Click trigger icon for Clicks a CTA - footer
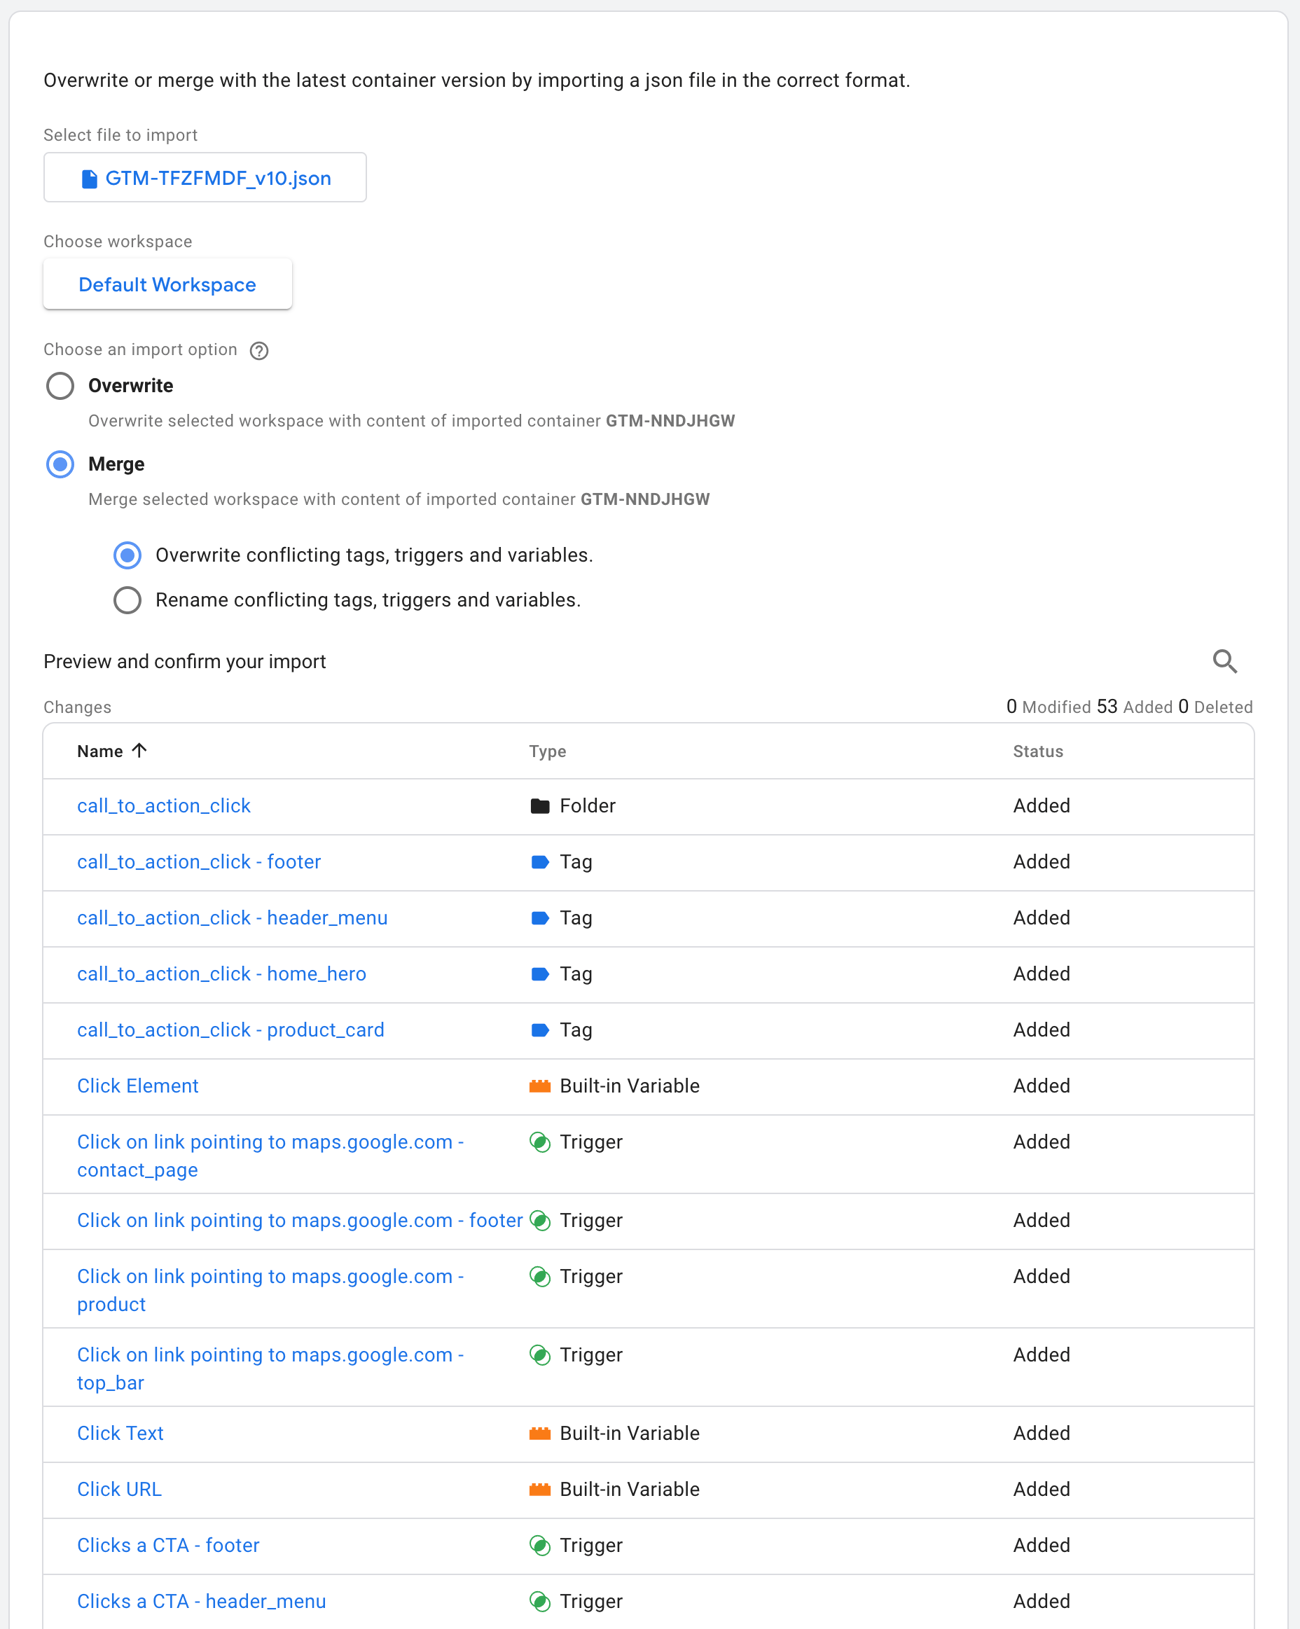 coord(540,1545)
